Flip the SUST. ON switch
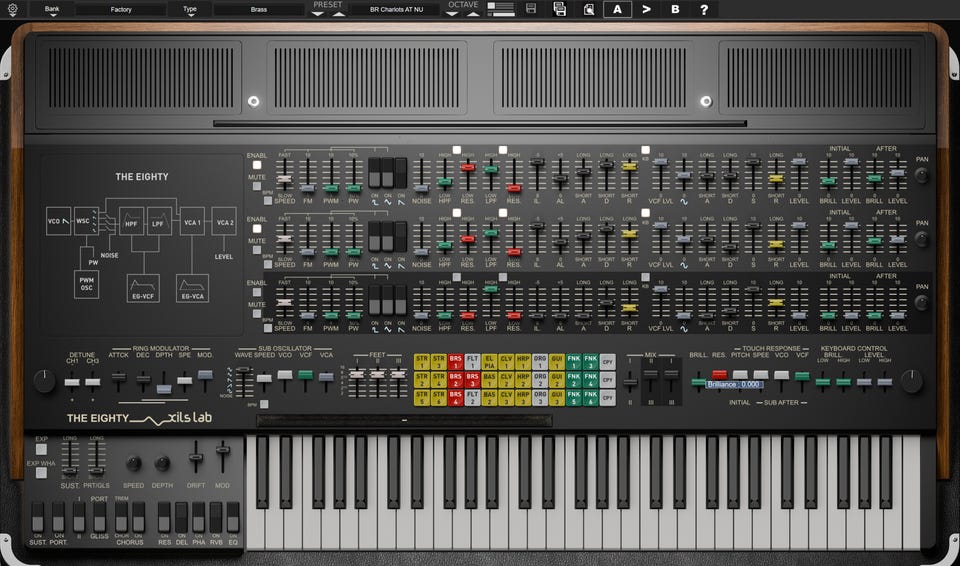This screenshot has height=566, width=960. [38, 517]
